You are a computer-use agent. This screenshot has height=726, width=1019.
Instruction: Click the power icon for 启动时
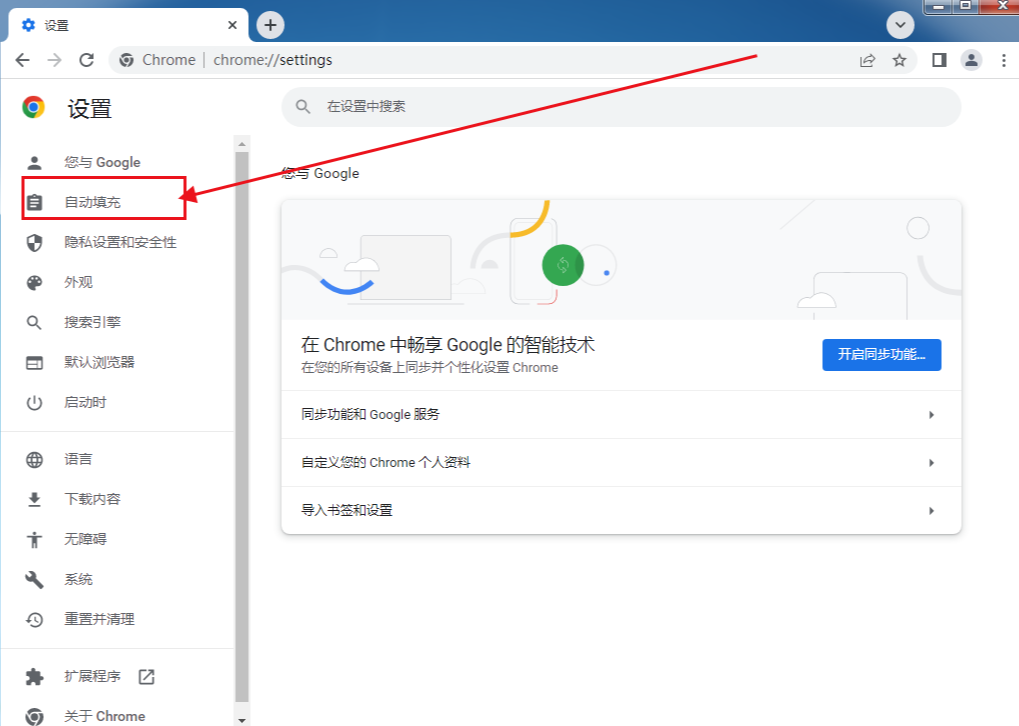point(34,403)
